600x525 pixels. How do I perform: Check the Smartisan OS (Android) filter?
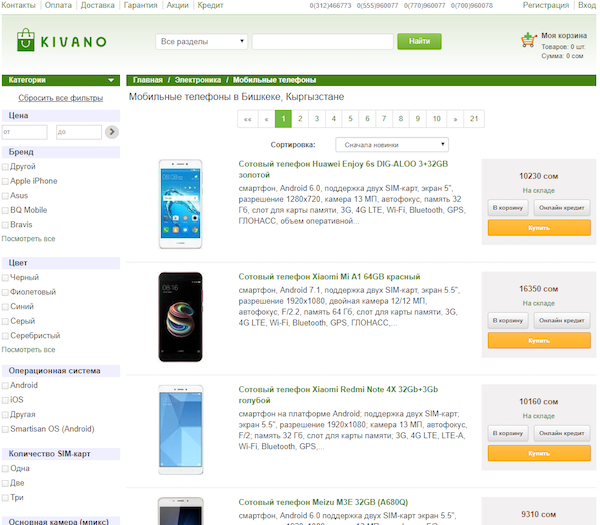click(5, 429)
